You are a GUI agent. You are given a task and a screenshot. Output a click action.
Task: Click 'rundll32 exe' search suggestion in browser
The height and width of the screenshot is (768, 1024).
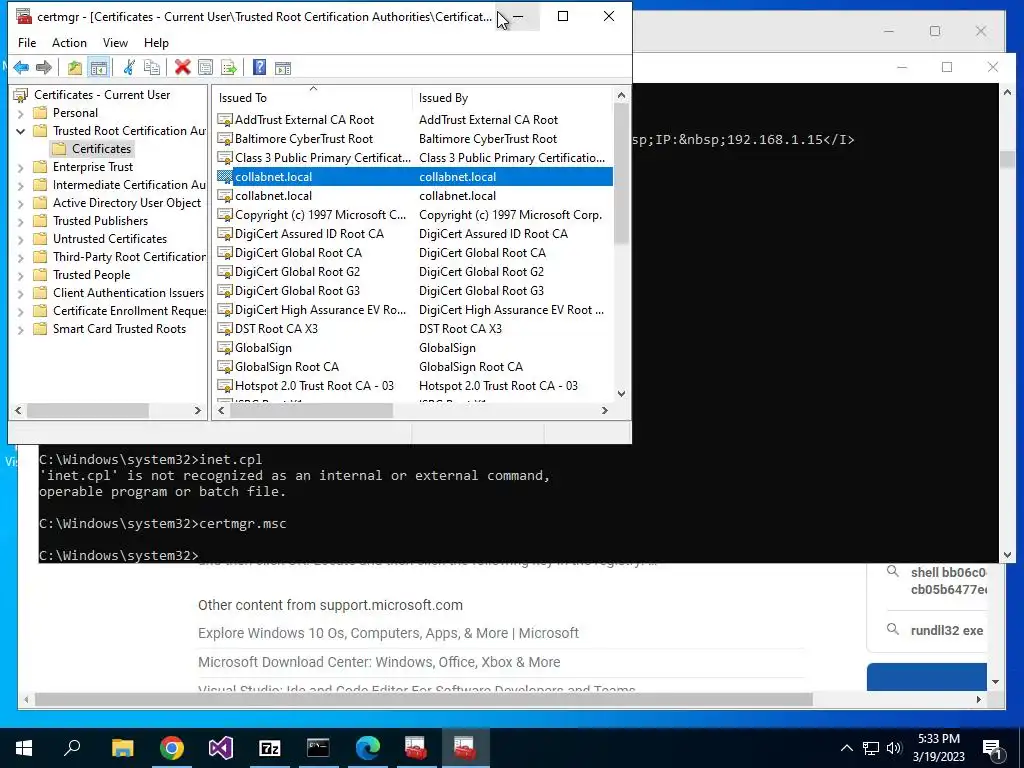tap(946, 630)
